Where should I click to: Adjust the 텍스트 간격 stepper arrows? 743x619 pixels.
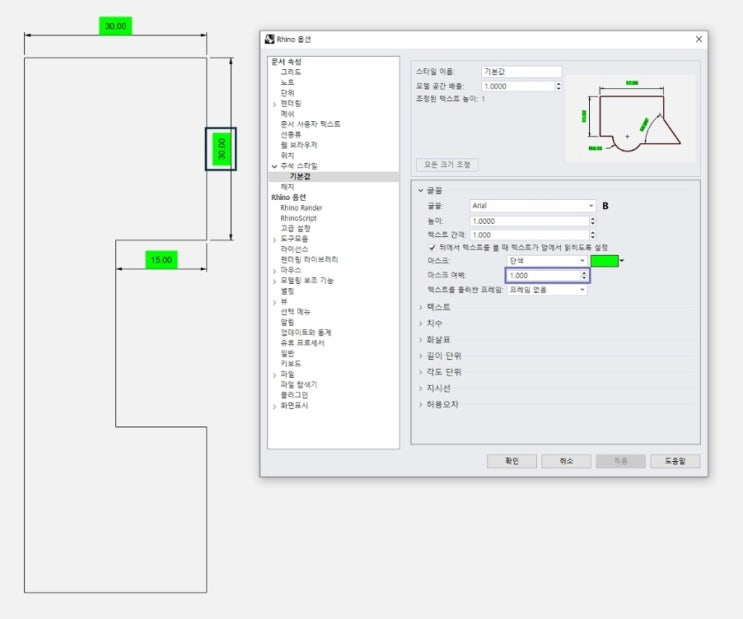(x=592, y=235)
